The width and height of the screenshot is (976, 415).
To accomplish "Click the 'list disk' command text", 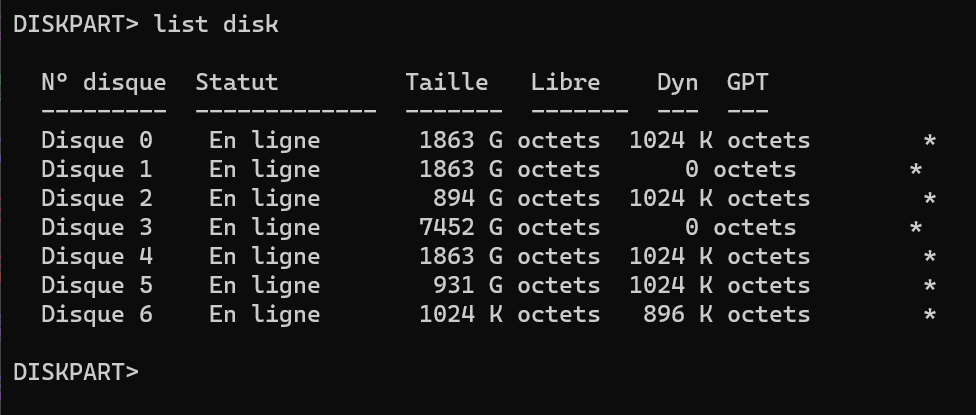I will click(215, 25).
